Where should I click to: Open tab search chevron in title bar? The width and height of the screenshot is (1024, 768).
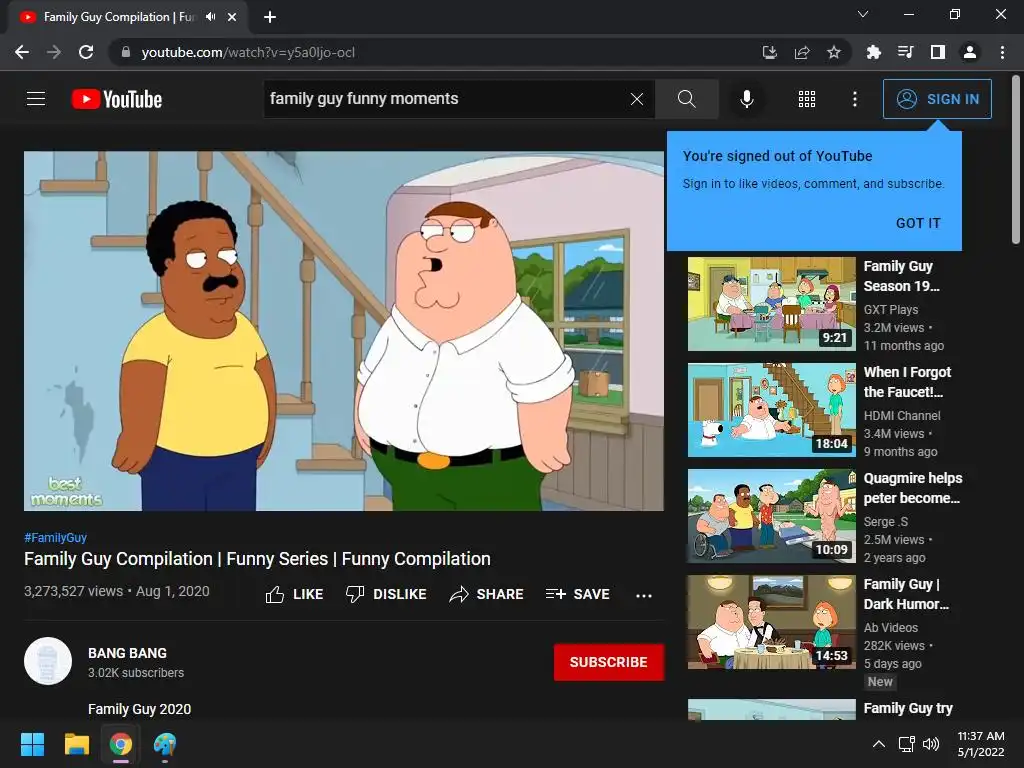tap(863, 14)
